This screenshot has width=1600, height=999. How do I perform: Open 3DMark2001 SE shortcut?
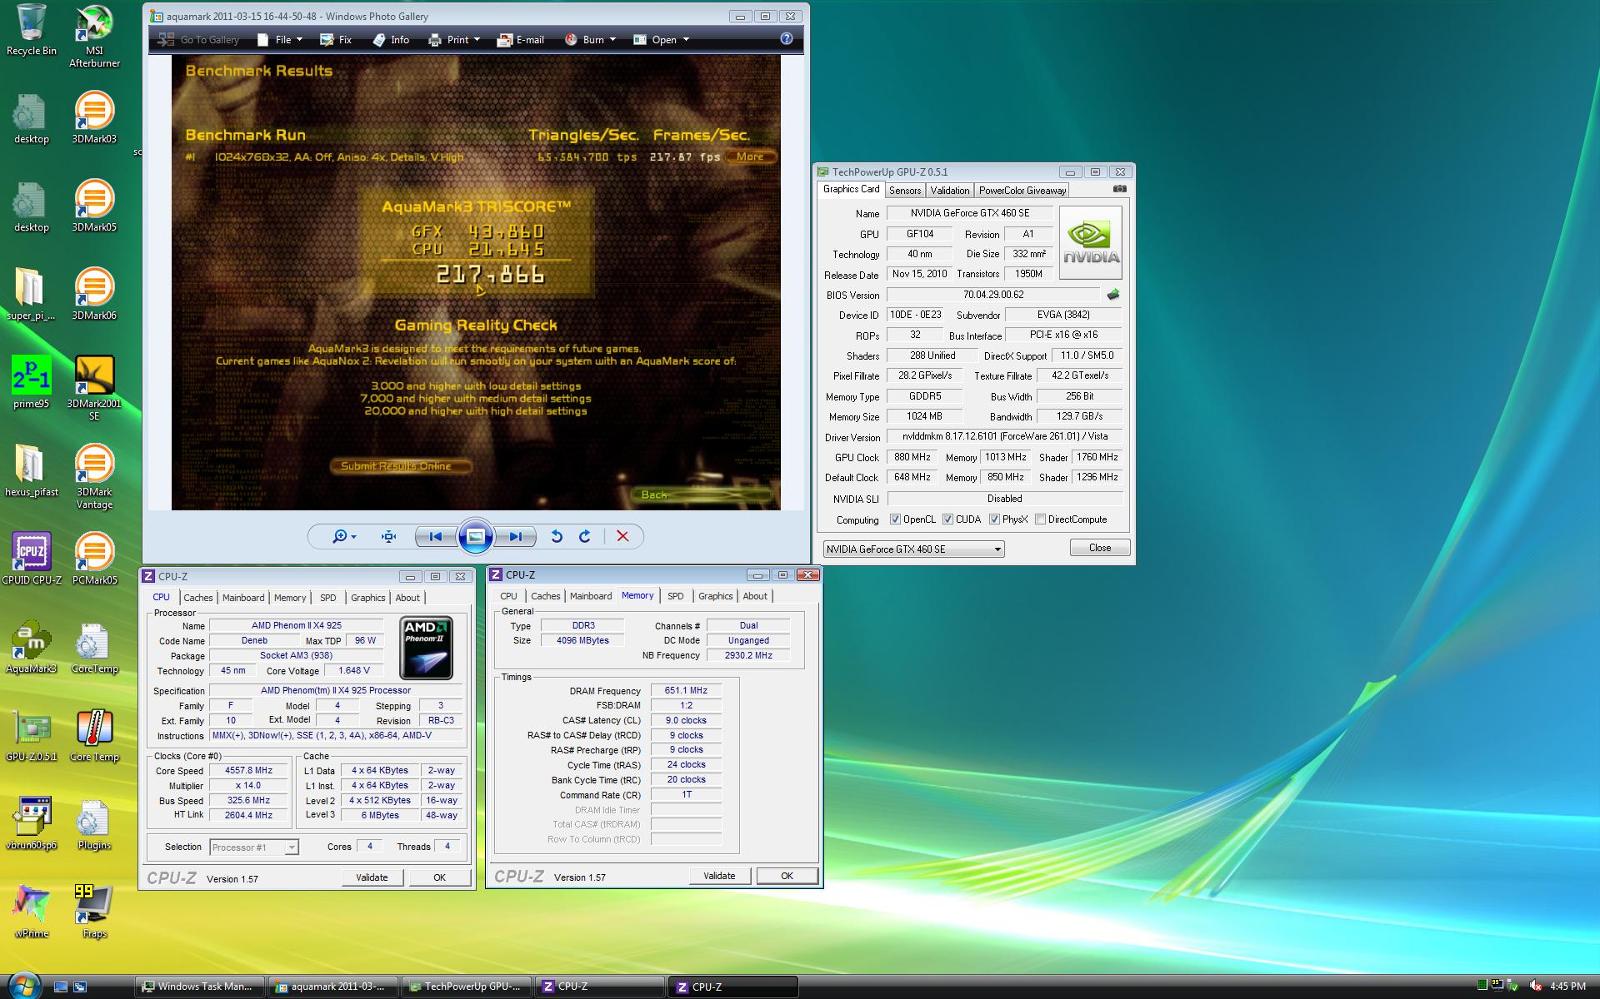94,388
